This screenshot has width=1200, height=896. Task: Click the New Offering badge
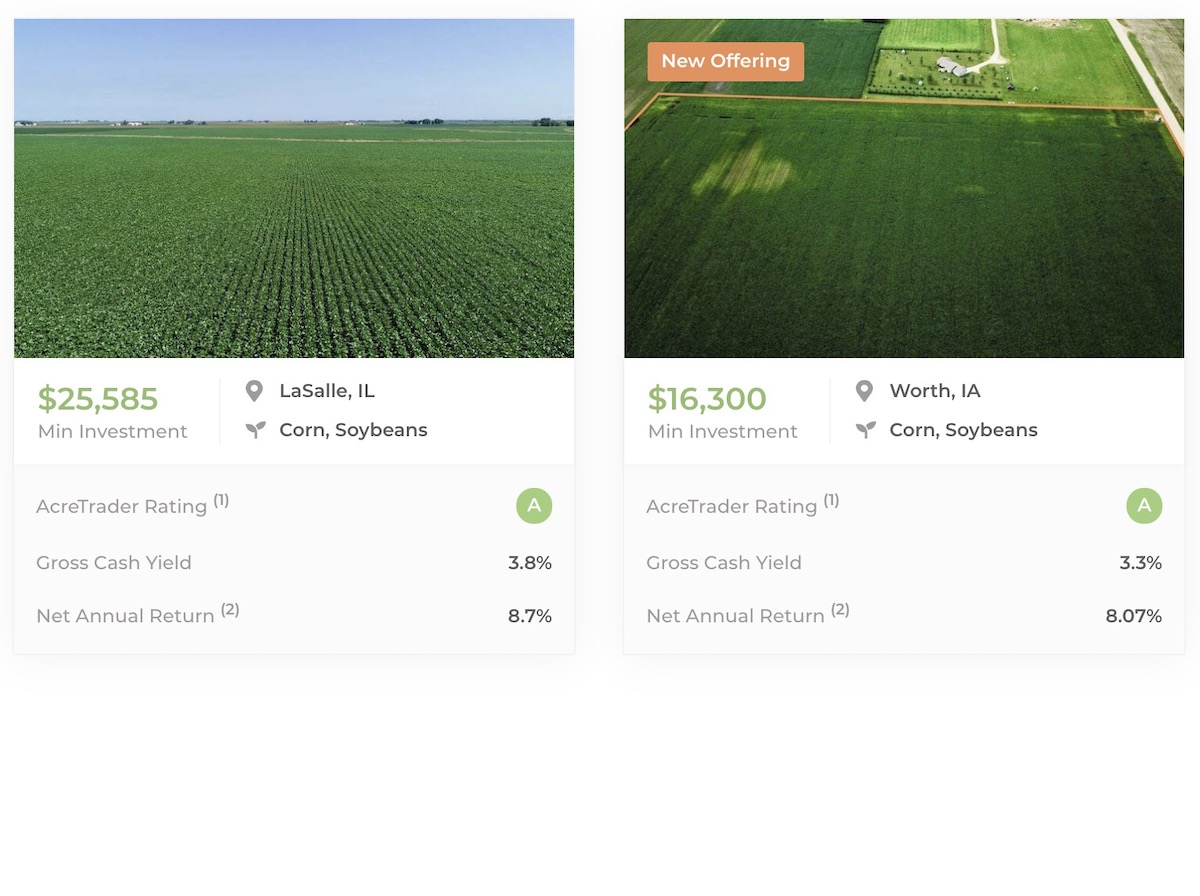pyautogui.click(x=725, y=61)
